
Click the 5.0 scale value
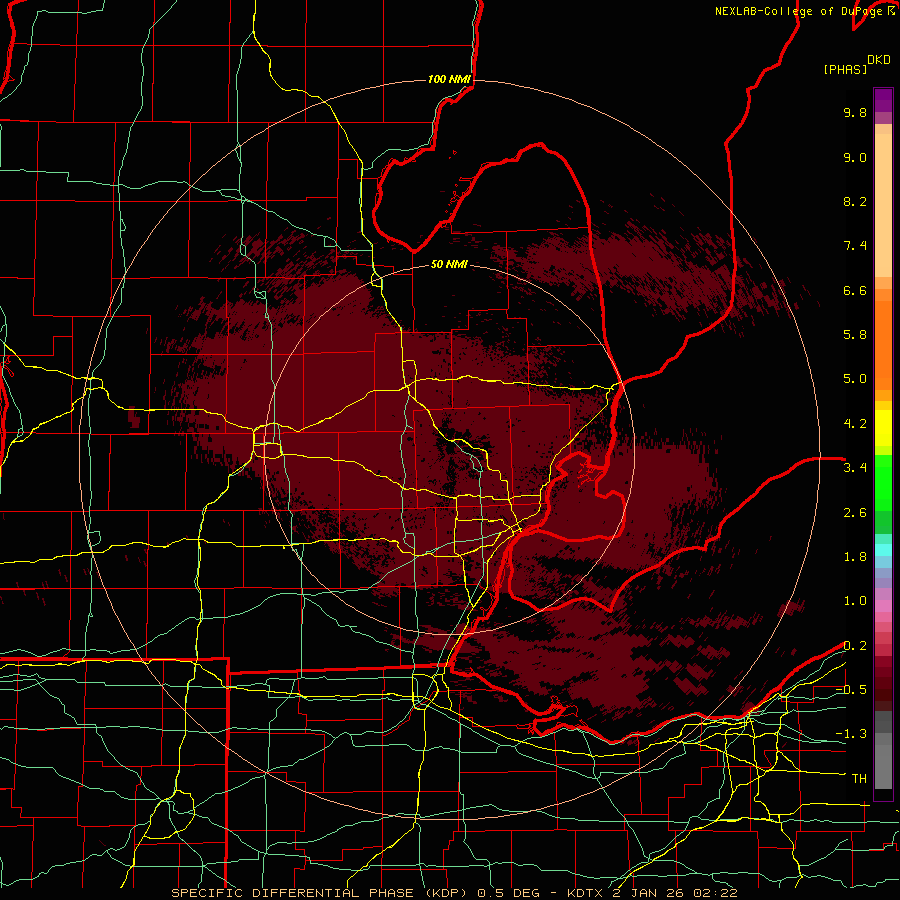pyautogui.click(x=855, y=379)
